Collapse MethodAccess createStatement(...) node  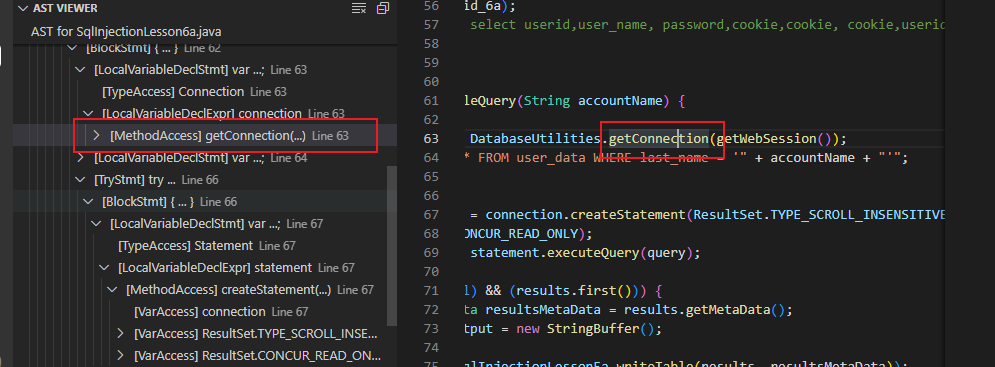coord(113,290)
